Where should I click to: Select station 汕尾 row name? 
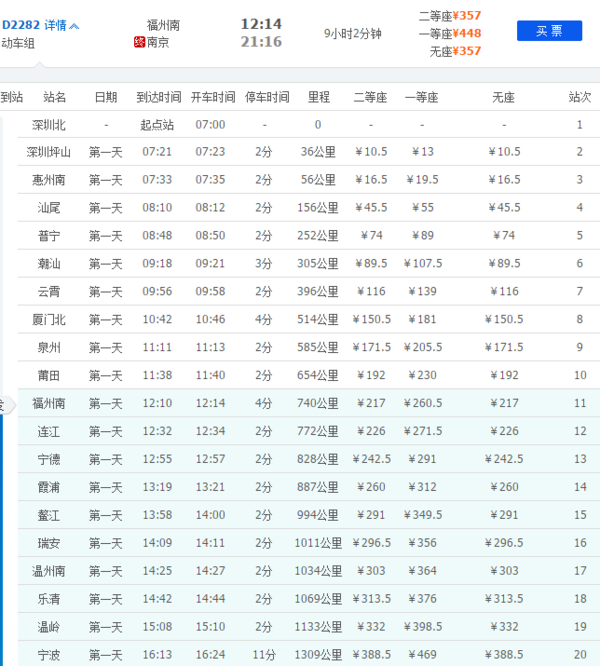(x=48, y=208)
